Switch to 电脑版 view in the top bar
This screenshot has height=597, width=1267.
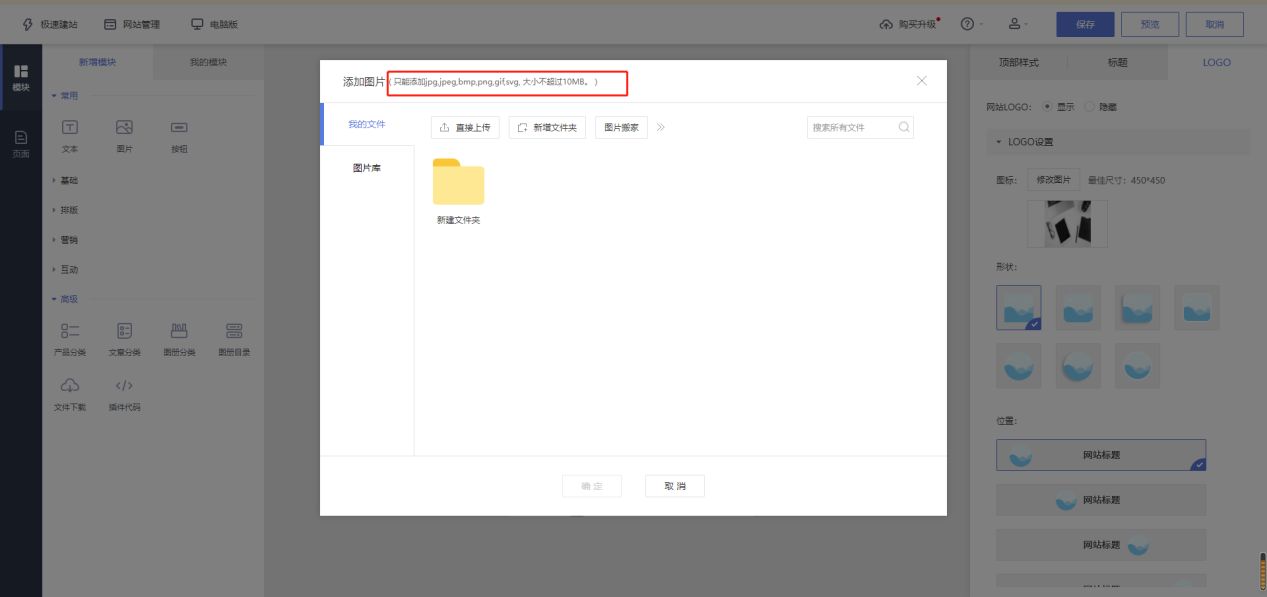point(214,24)
